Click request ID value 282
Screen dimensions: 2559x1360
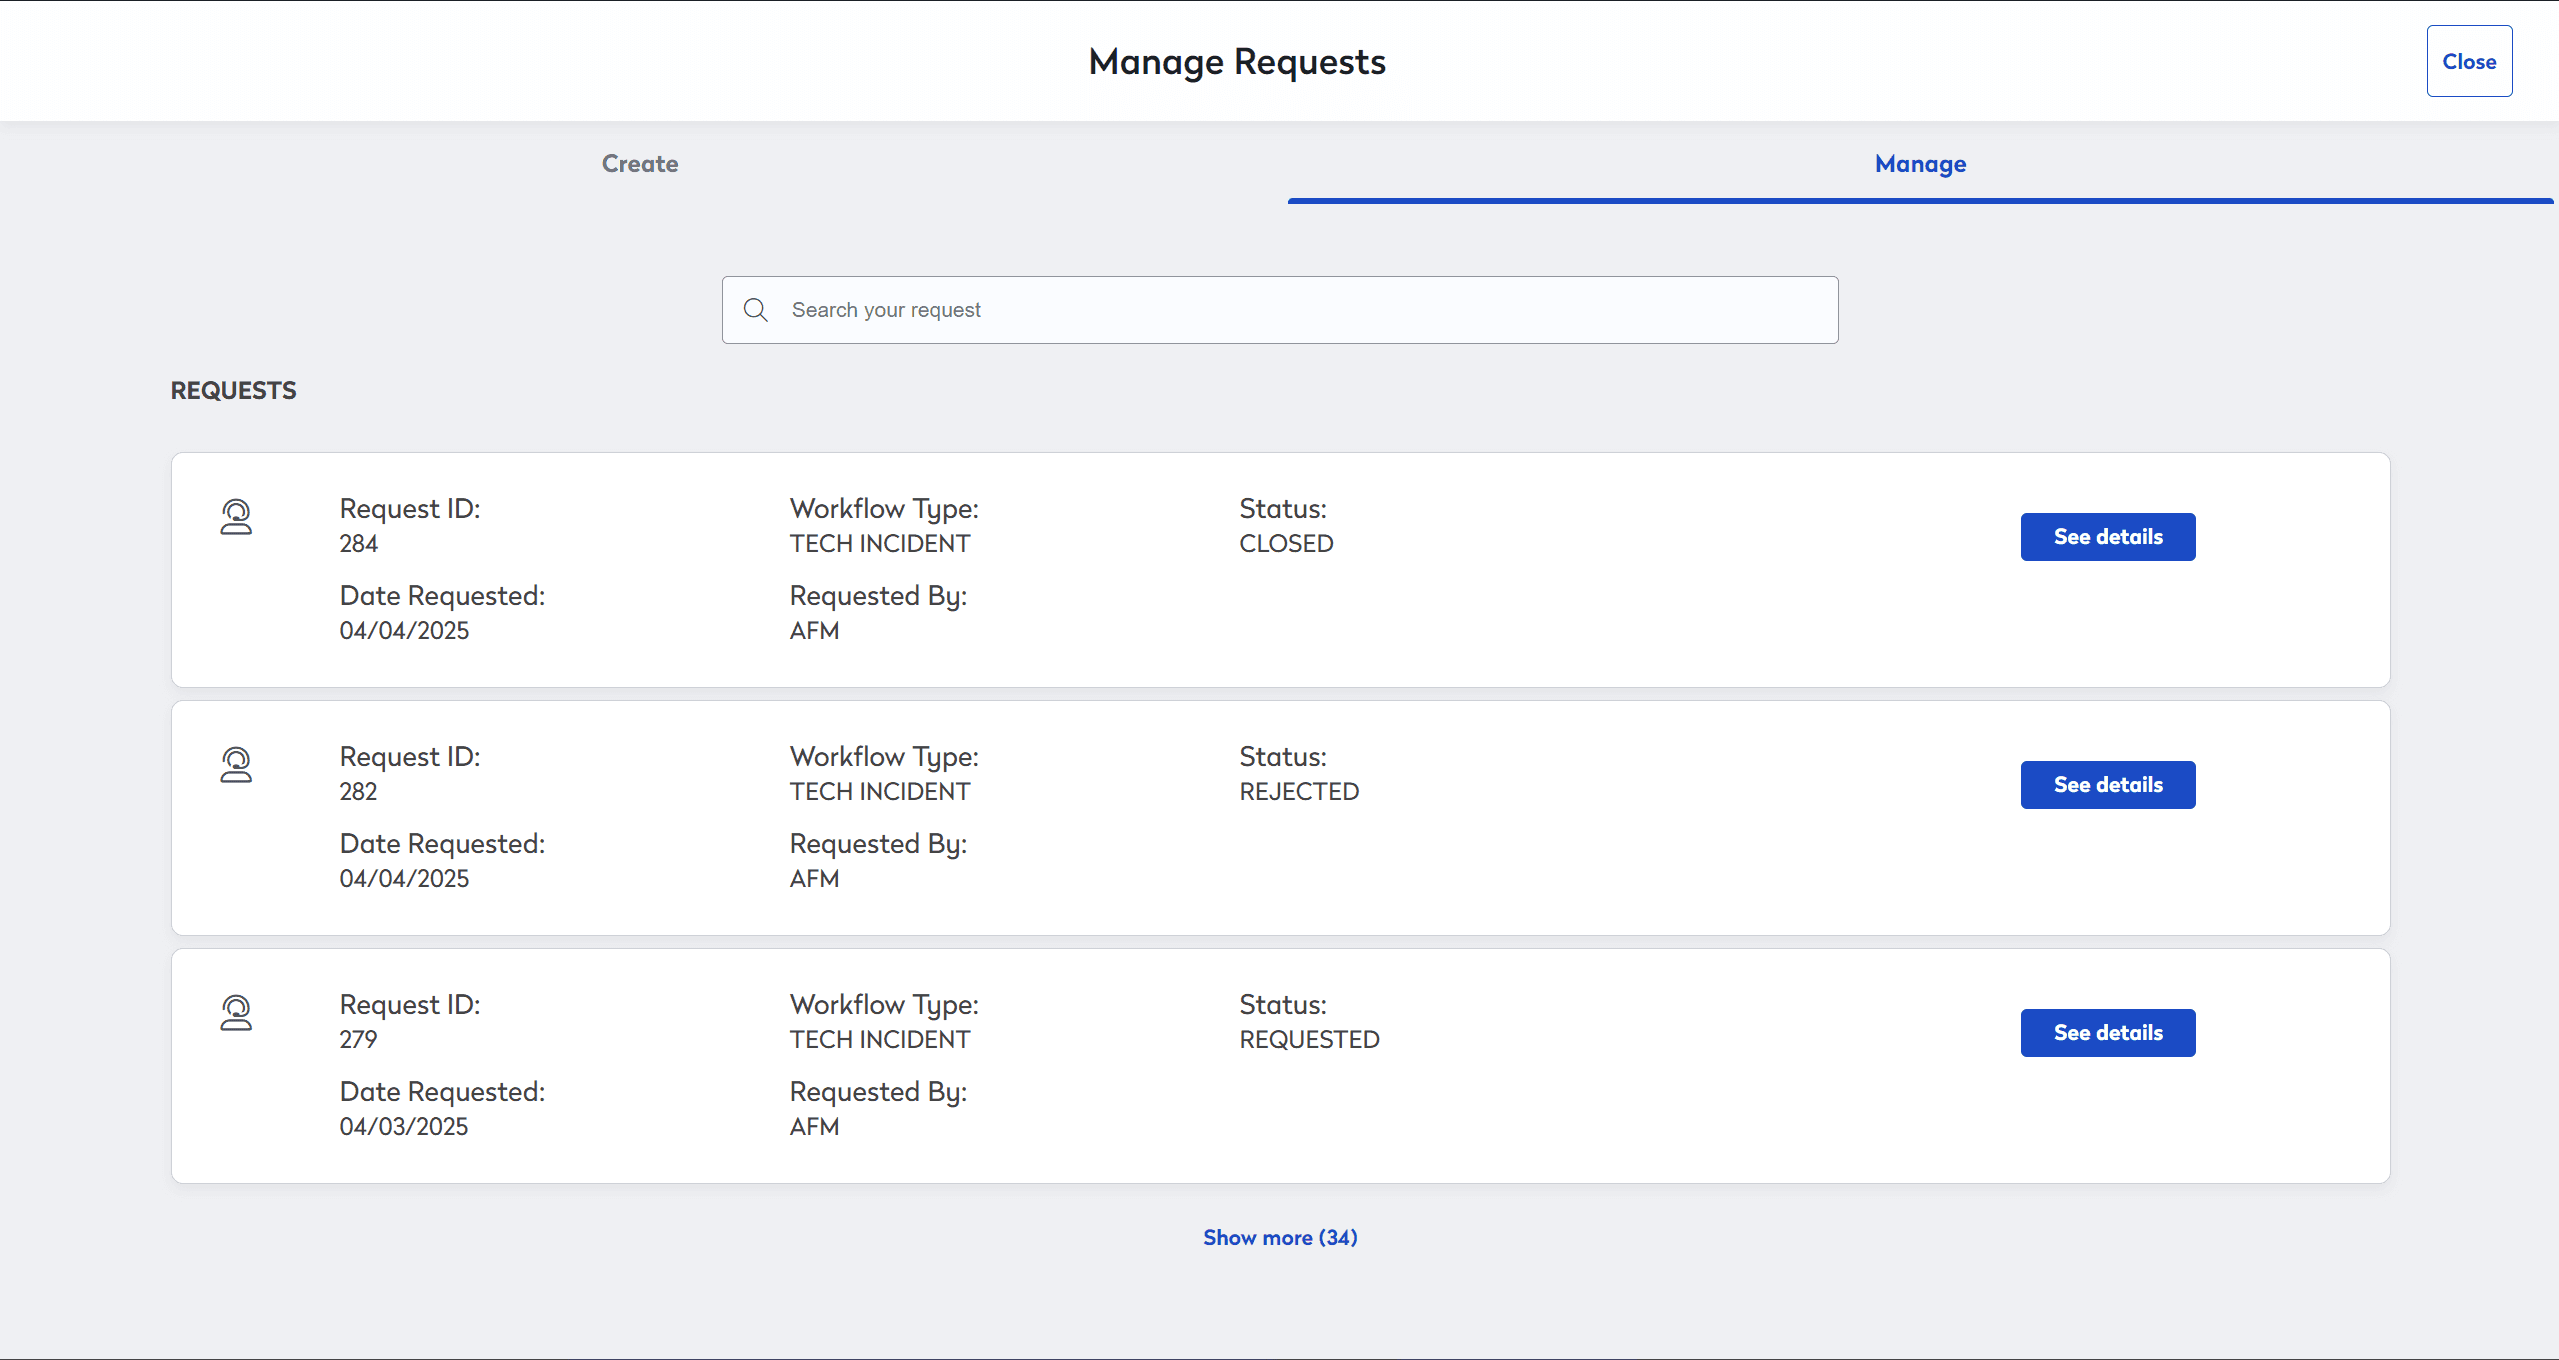tap(358, 791)
